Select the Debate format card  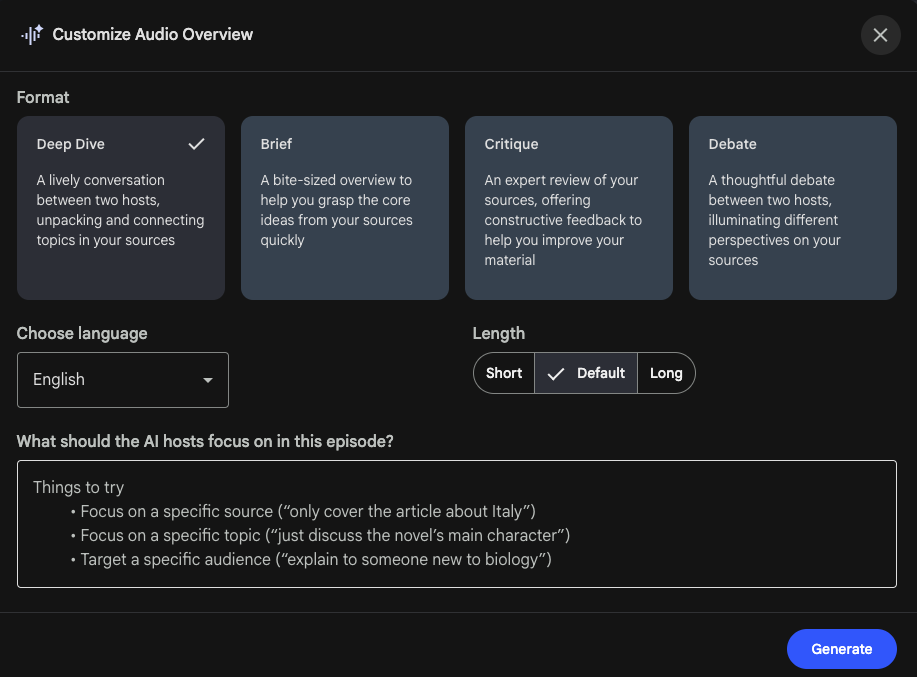coord(792,207)
